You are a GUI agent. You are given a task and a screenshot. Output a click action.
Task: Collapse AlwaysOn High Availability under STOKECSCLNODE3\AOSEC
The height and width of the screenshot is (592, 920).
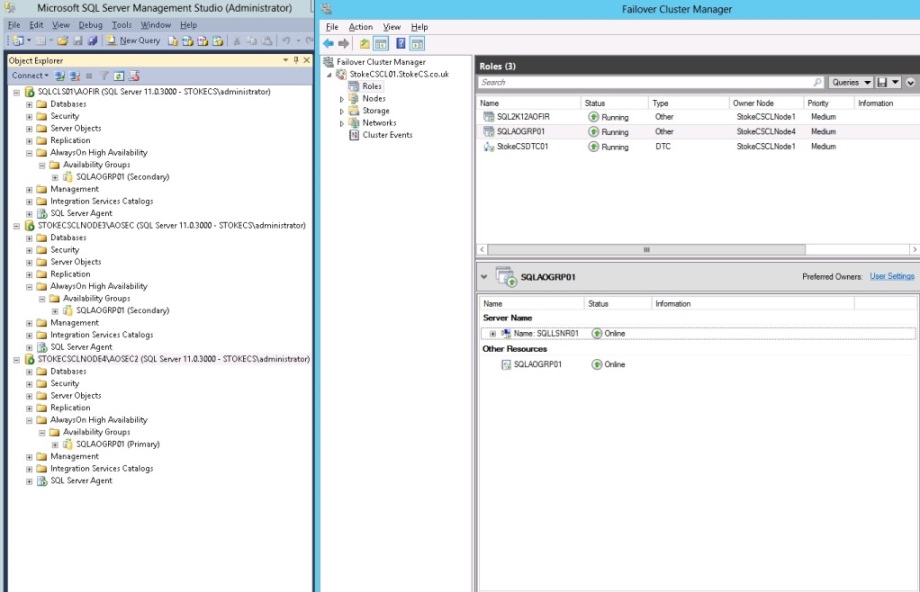29,287
